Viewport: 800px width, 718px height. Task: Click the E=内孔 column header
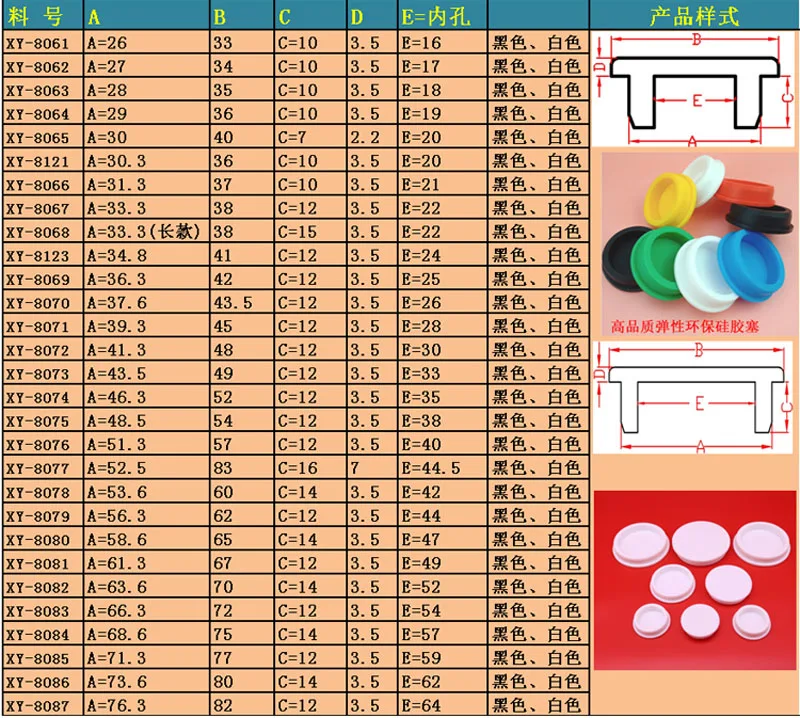(442, 16)
